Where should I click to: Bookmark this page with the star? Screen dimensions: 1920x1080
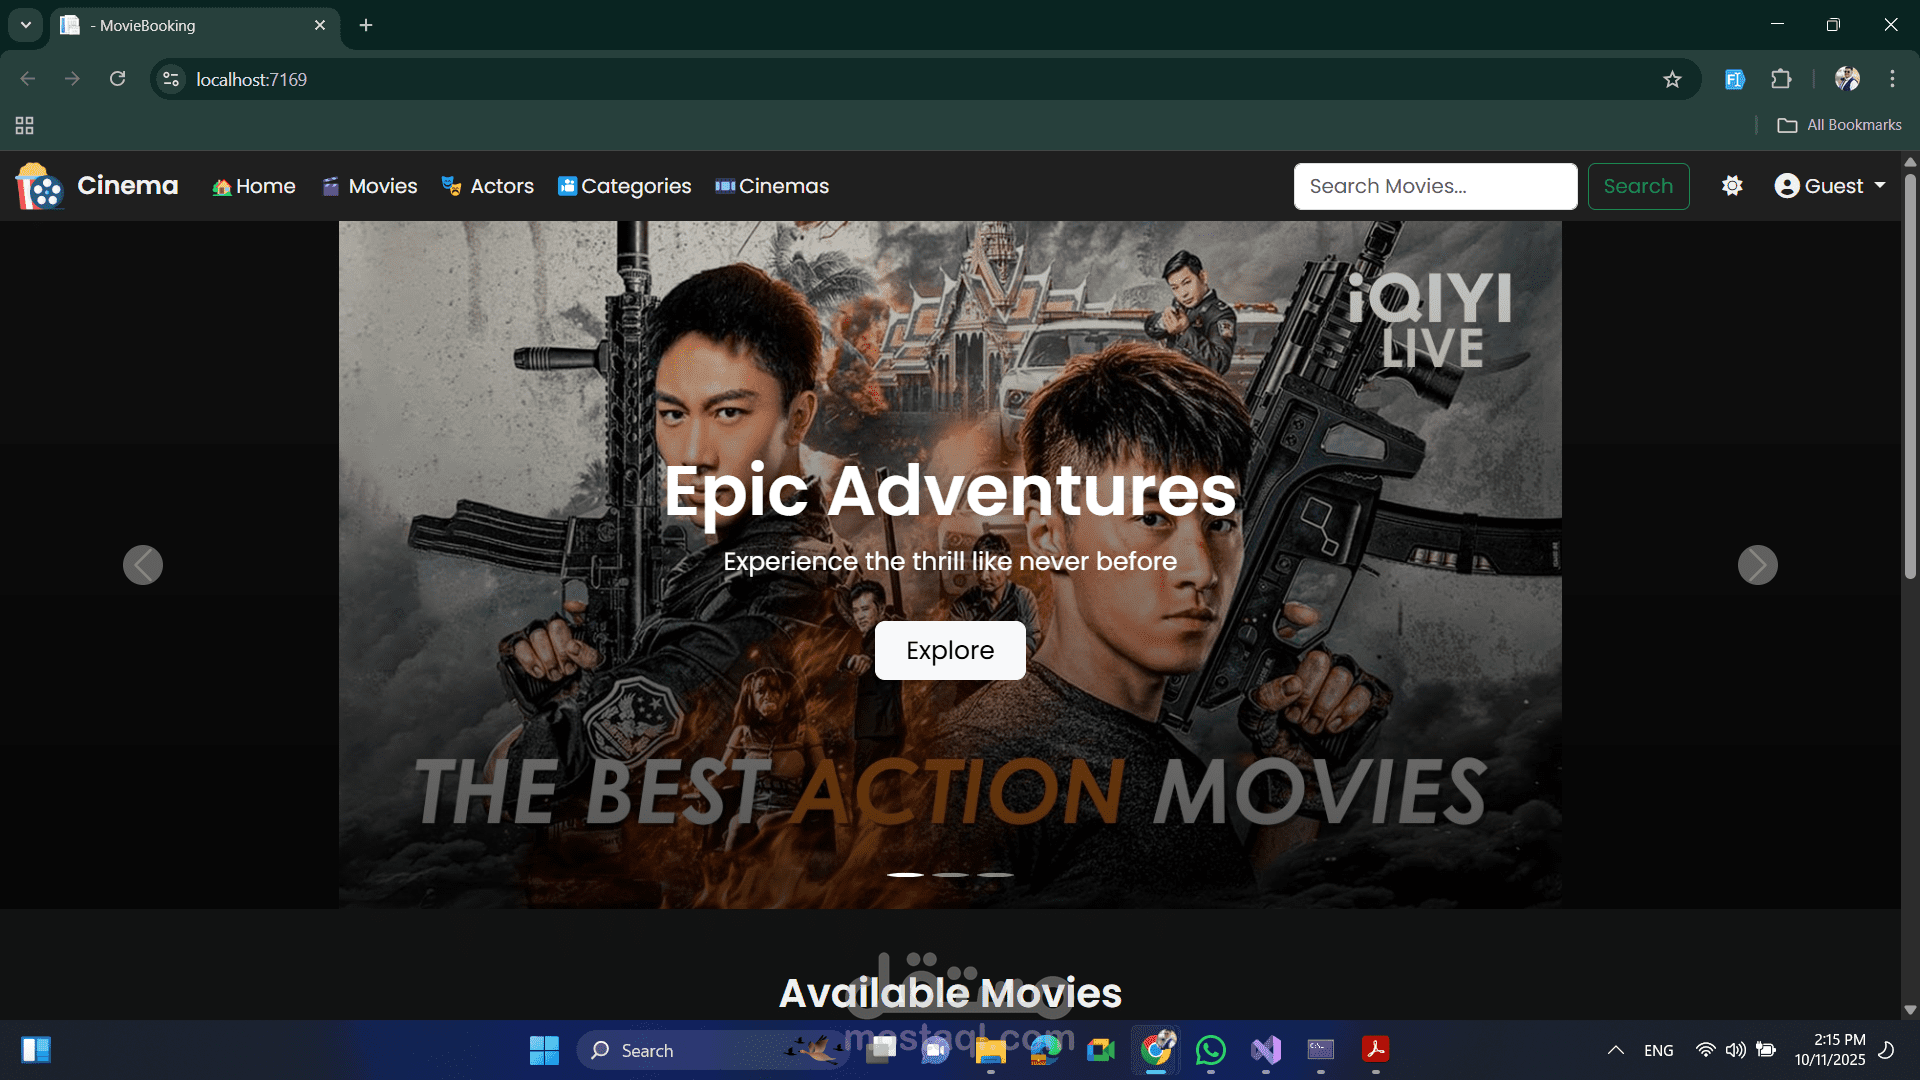point(1672,79)
